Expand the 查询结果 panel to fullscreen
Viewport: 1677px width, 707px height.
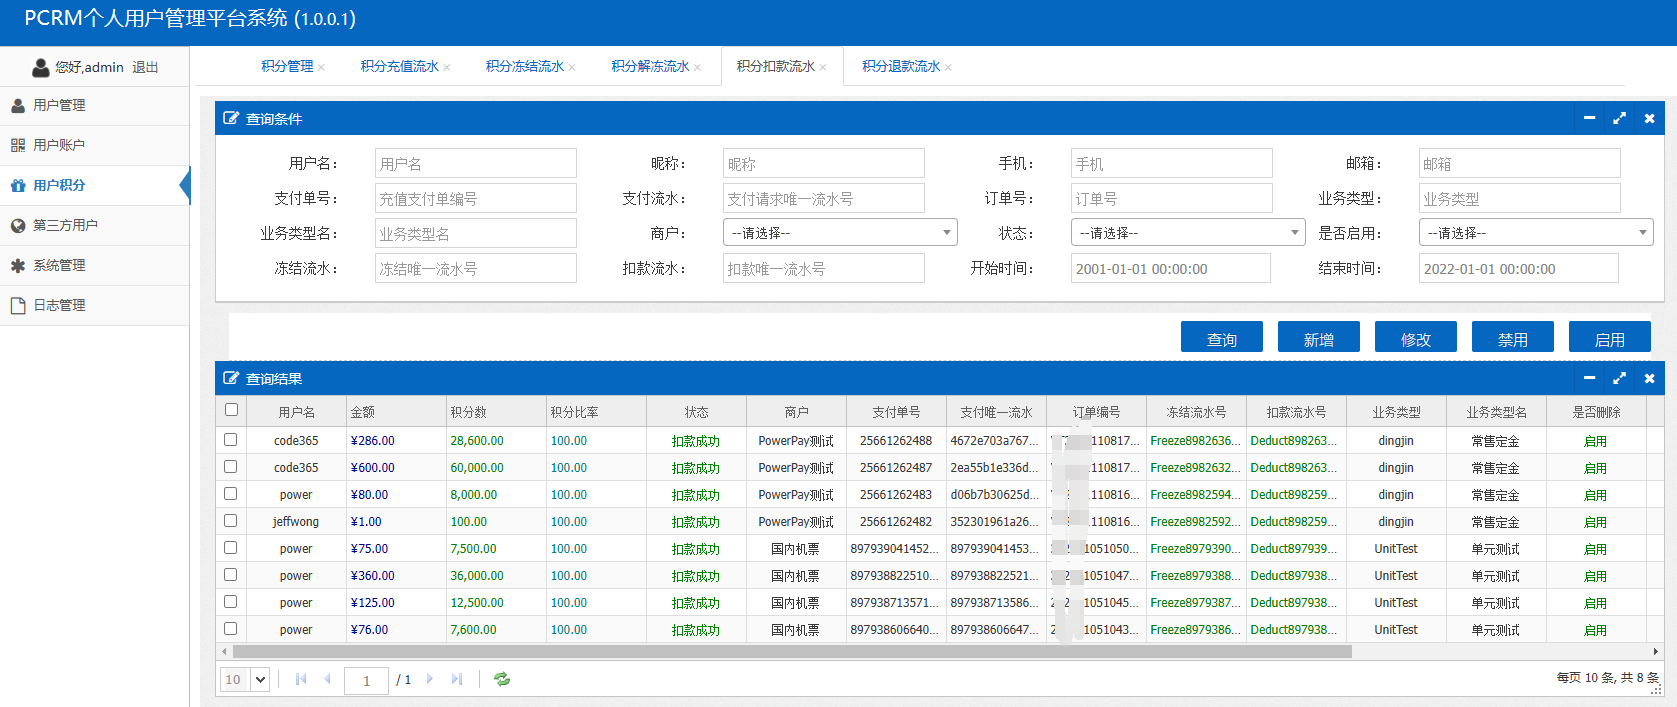1619,378
